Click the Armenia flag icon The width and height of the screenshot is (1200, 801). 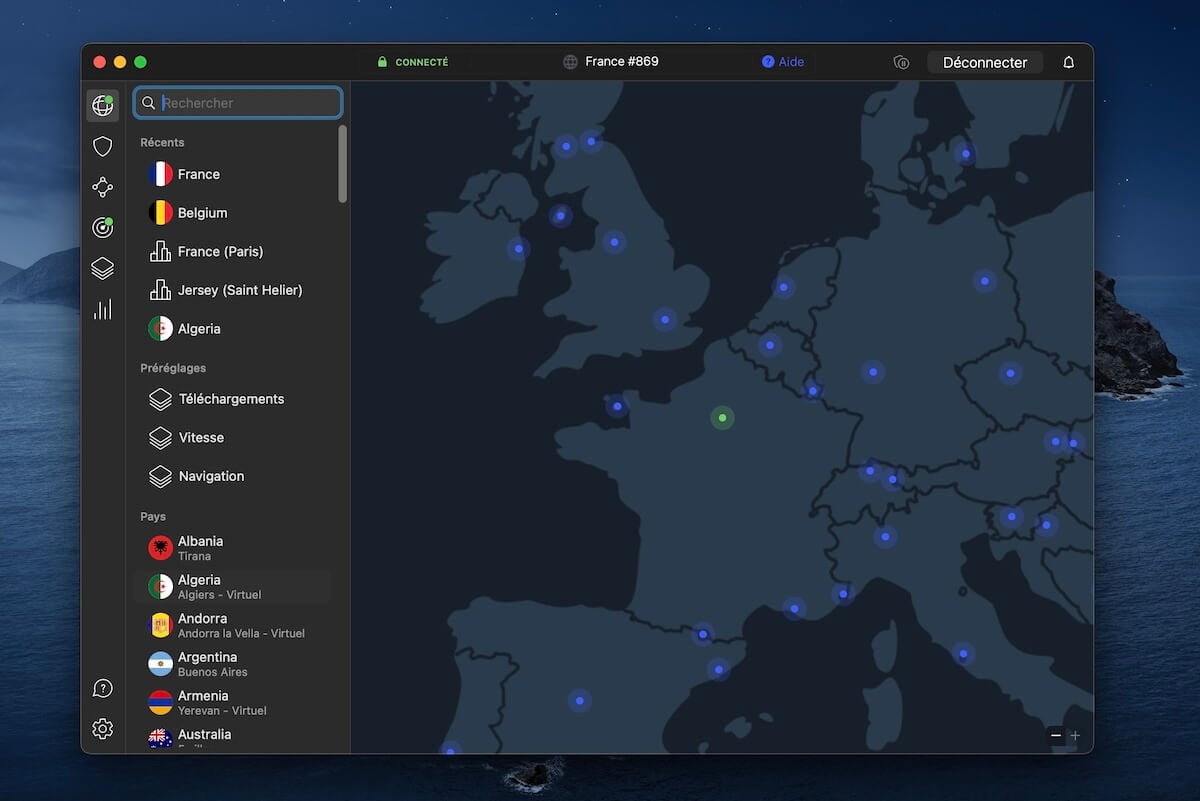coord(160,703)
